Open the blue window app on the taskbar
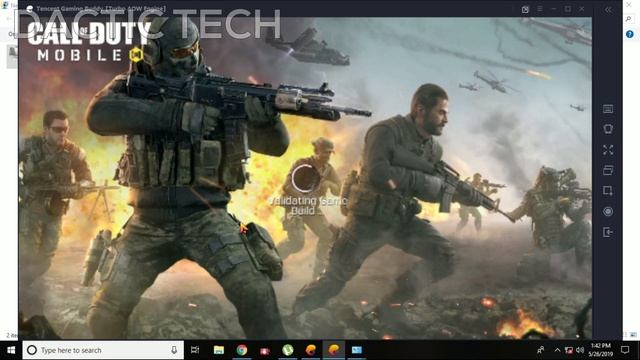 (x=357, y=350)
